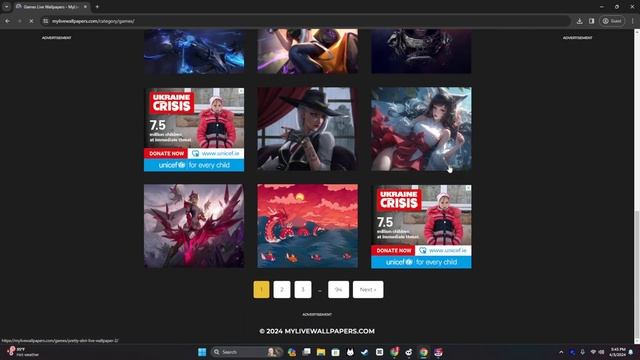
Task: Open the Chrome three-dot menu
Action: click(633, 21)
